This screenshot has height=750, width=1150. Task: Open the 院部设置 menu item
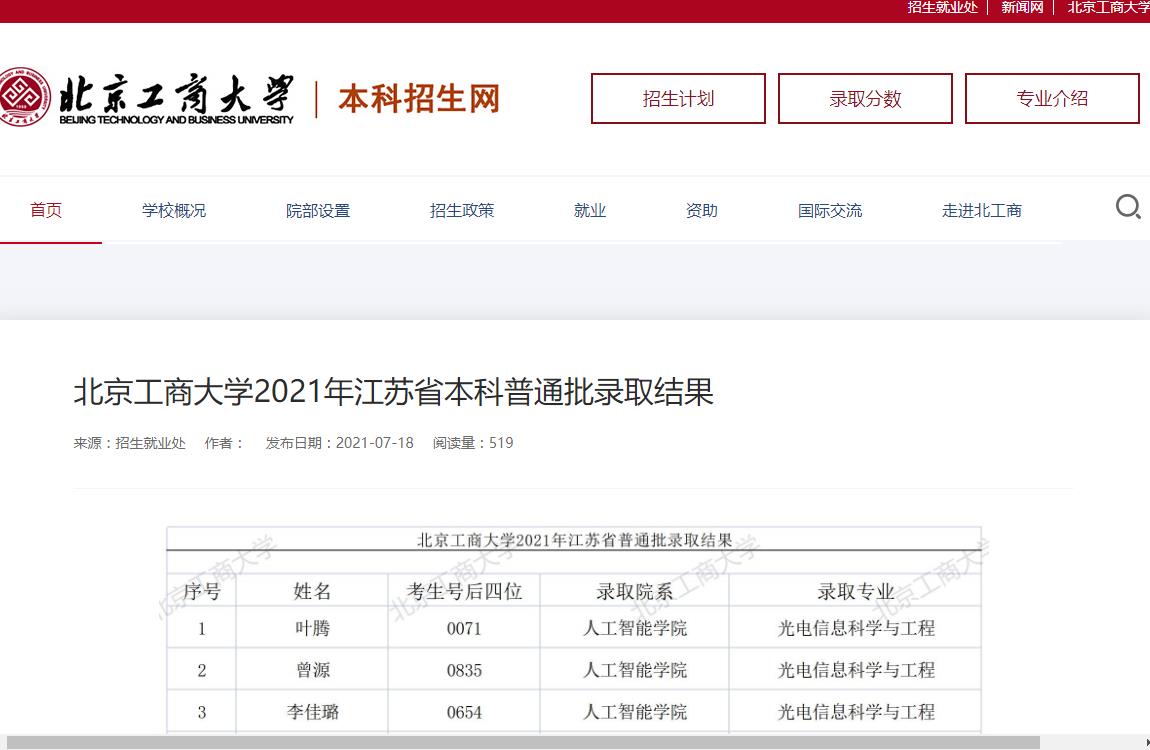(318, 210)
